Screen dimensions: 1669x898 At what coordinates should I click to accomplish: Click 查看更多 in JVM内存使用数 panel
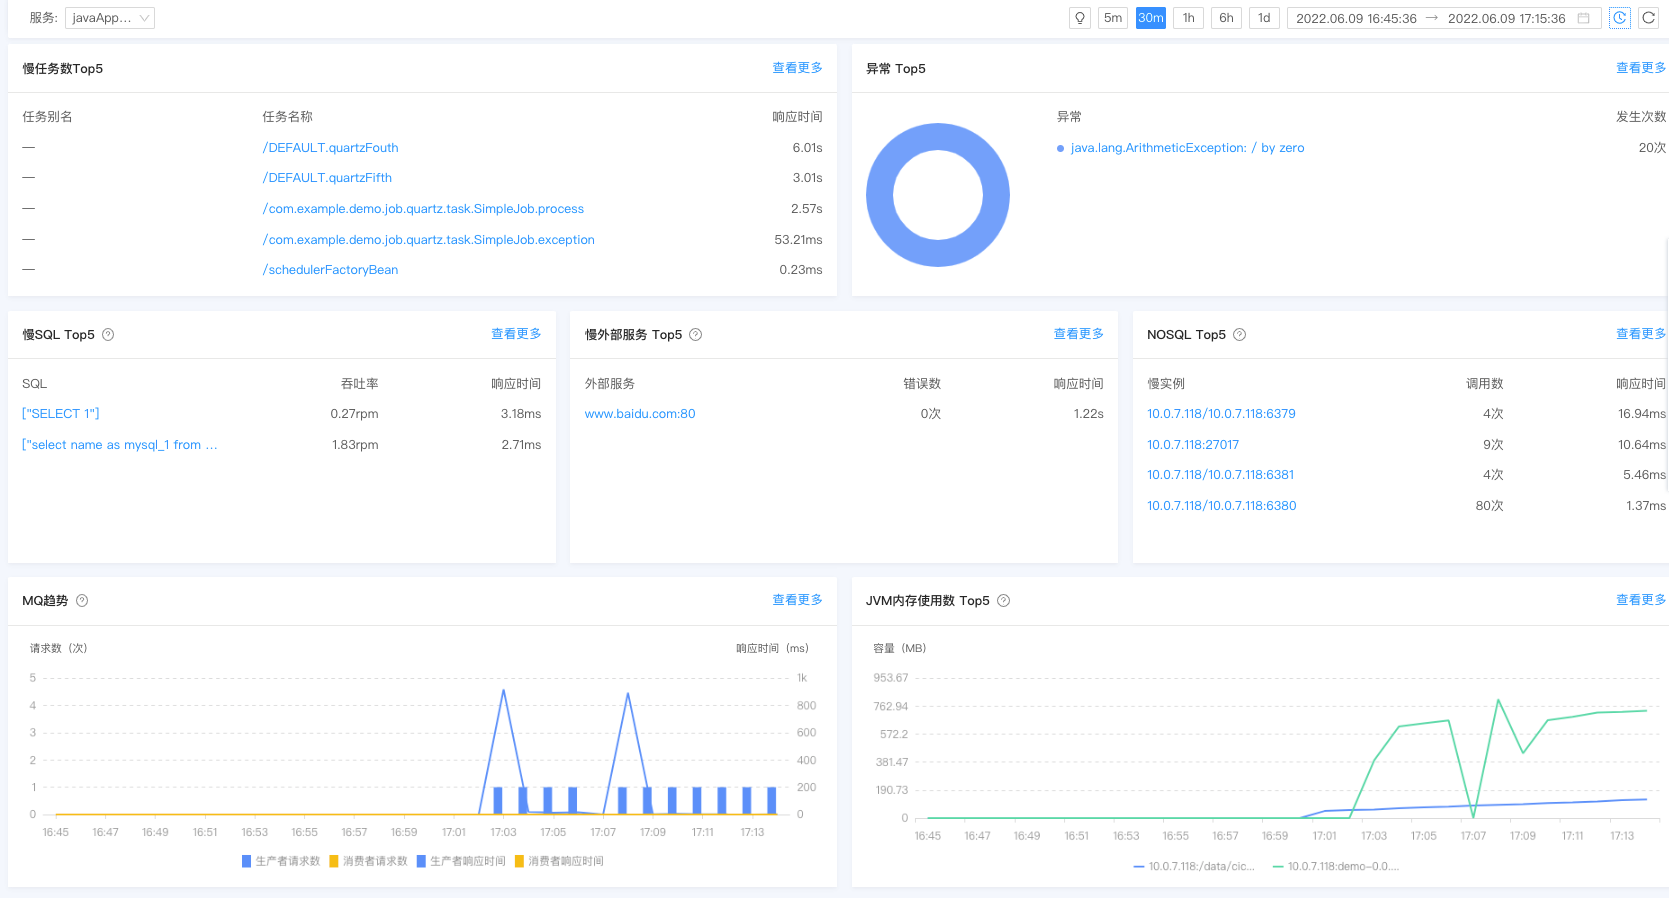pyautogui.click(x=1641, y=600)
